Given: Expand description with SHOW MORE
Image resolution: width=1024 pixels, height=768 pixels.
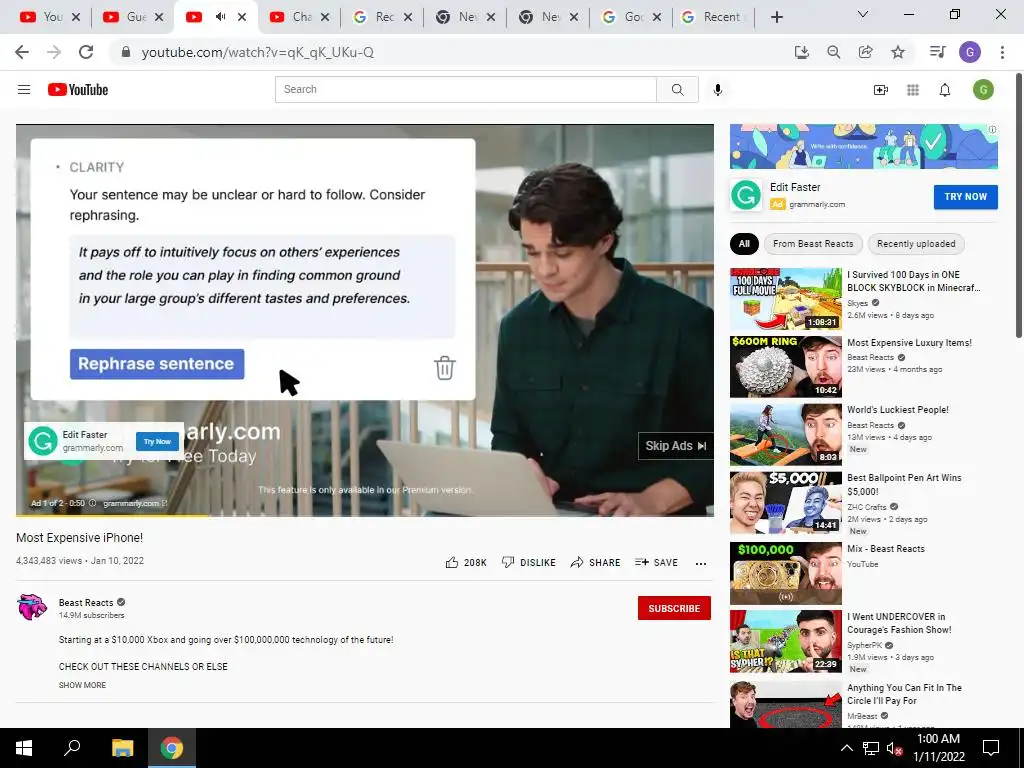Looking at the screenshot, I should 82,685.
